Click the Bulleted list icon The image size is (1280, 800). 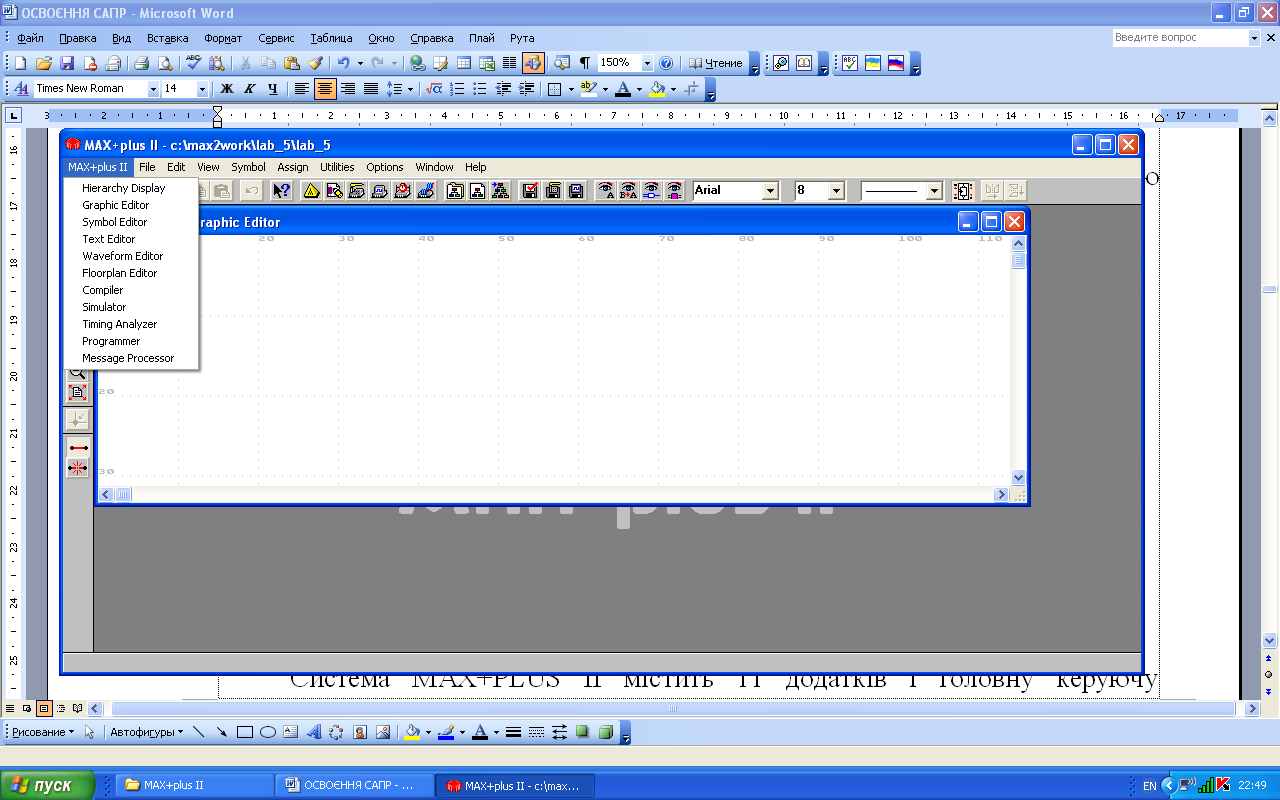click(x=480, y=89)
